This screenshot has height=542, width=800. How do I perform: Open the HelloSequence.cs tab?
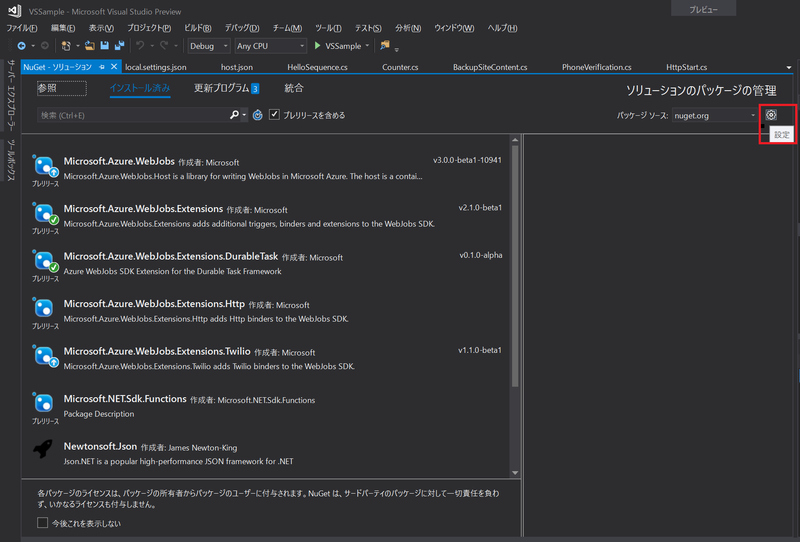pos(317,67)
